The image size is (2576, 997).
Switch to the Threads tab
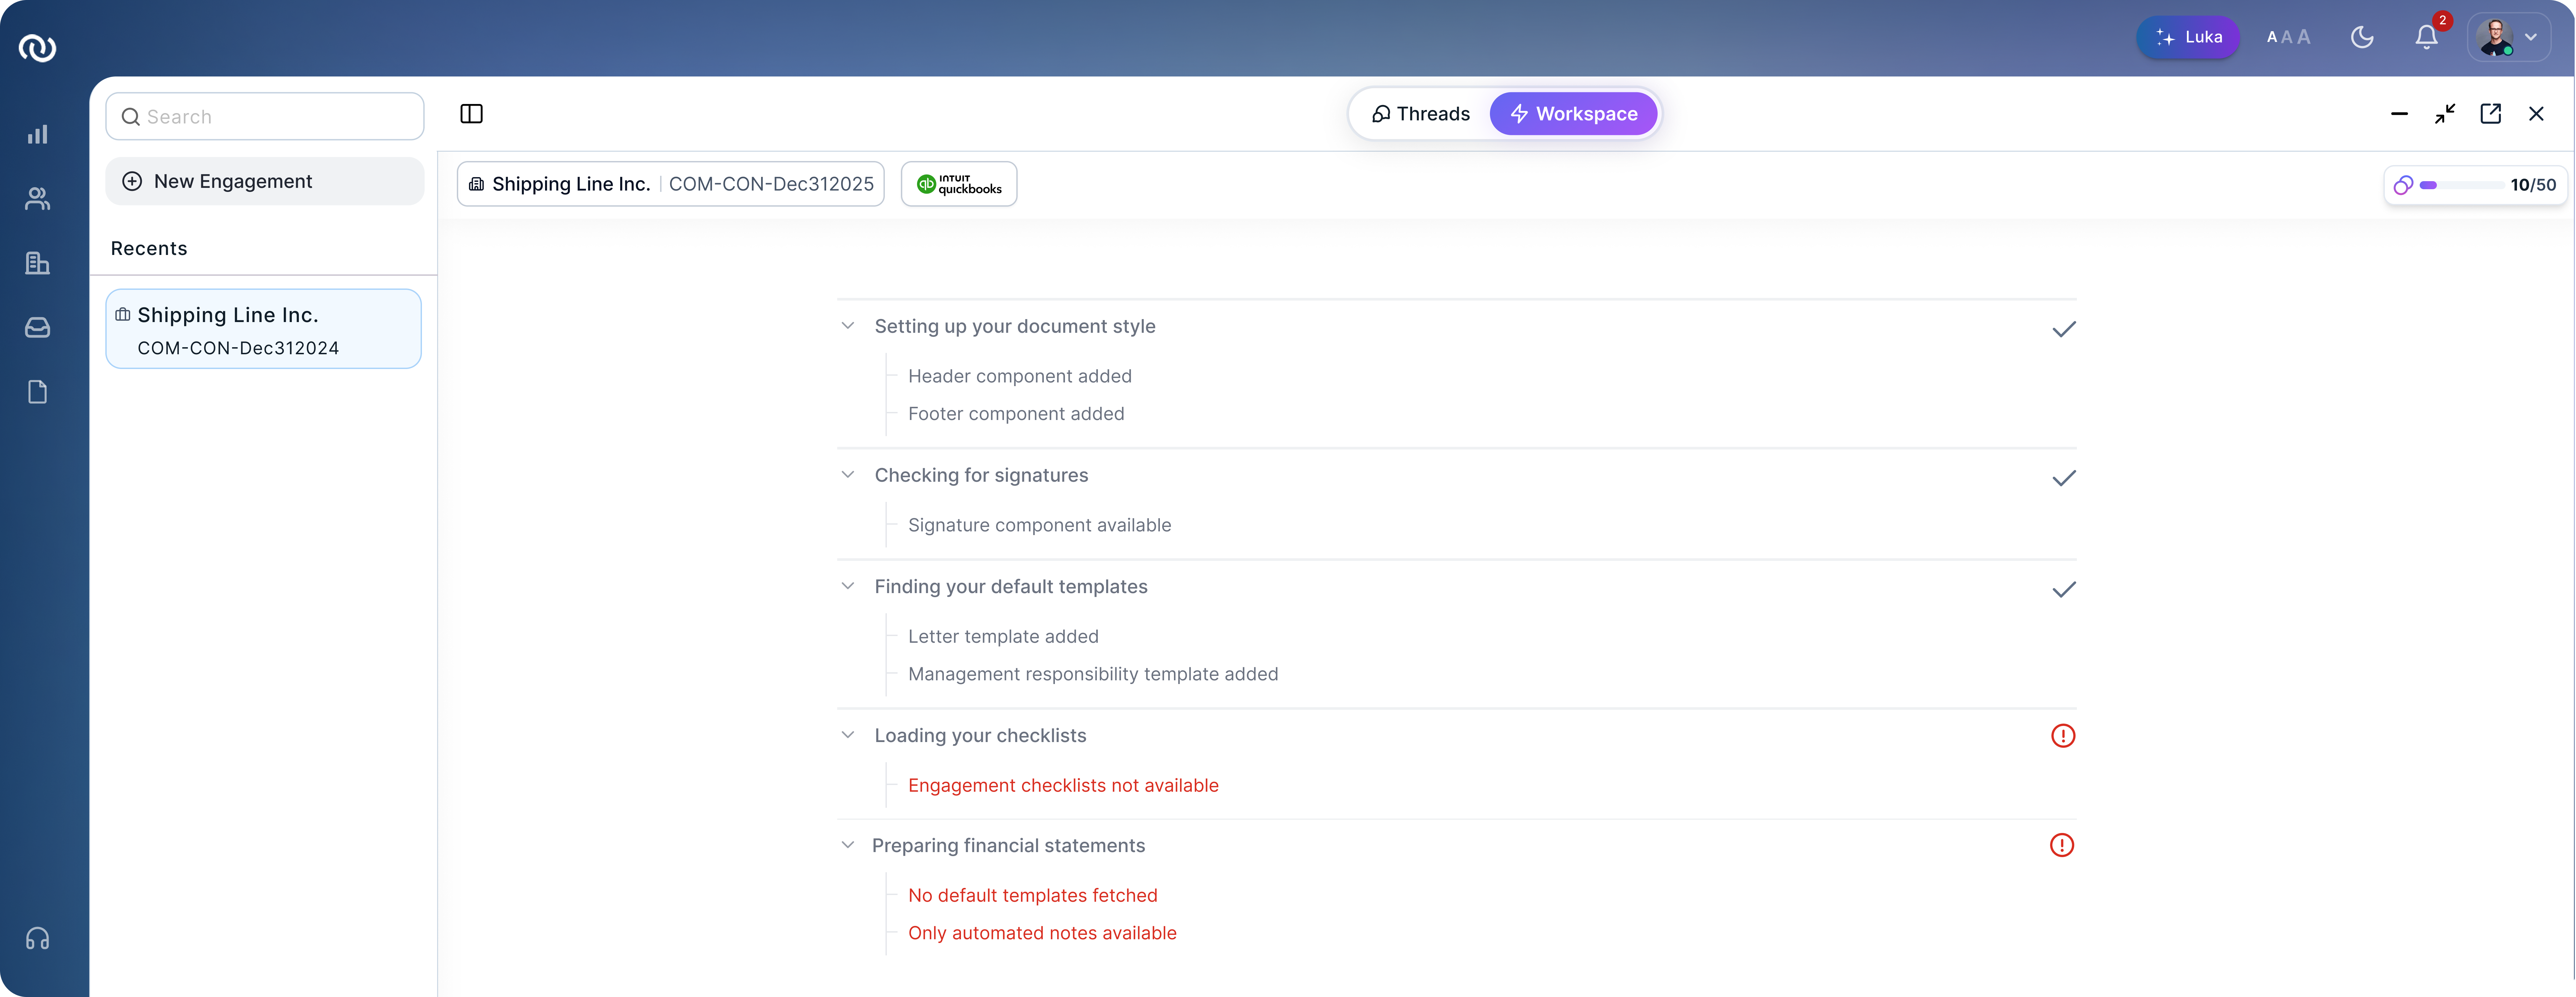coord(1421,114)
